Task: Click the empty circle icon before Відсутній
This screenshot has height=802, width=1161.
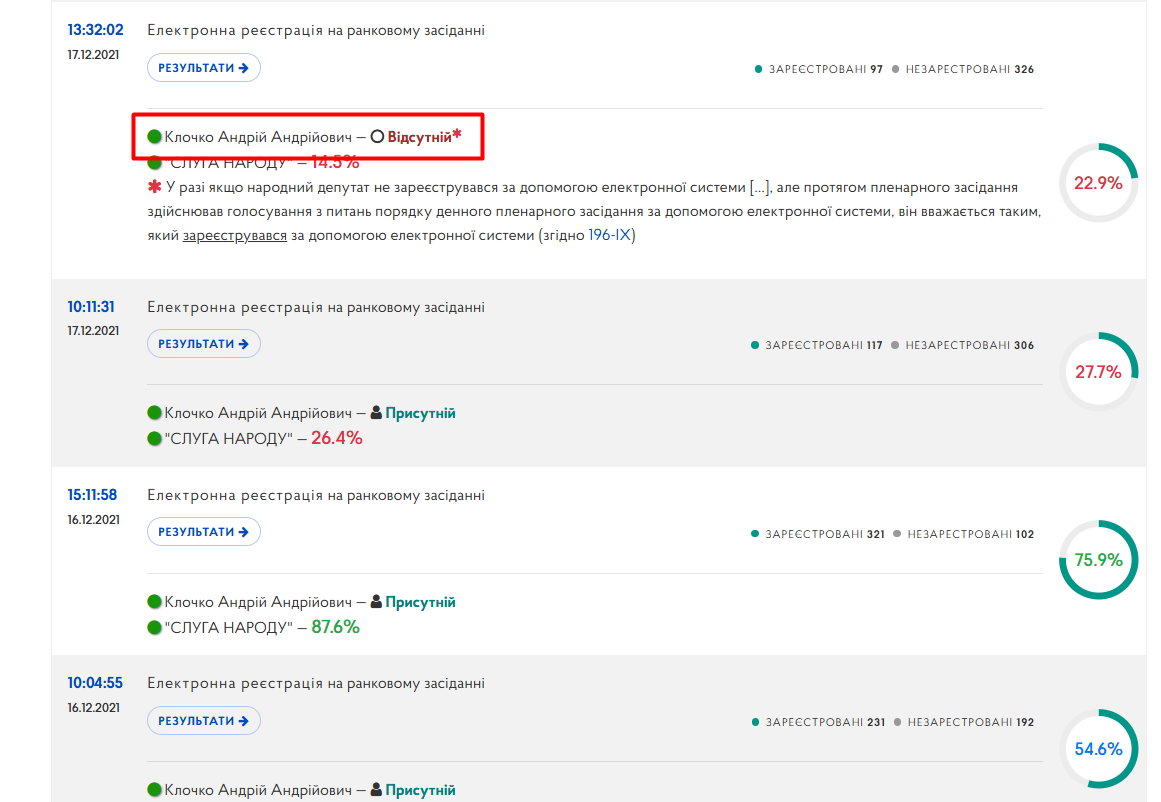Action: click(x=377, y=136)
